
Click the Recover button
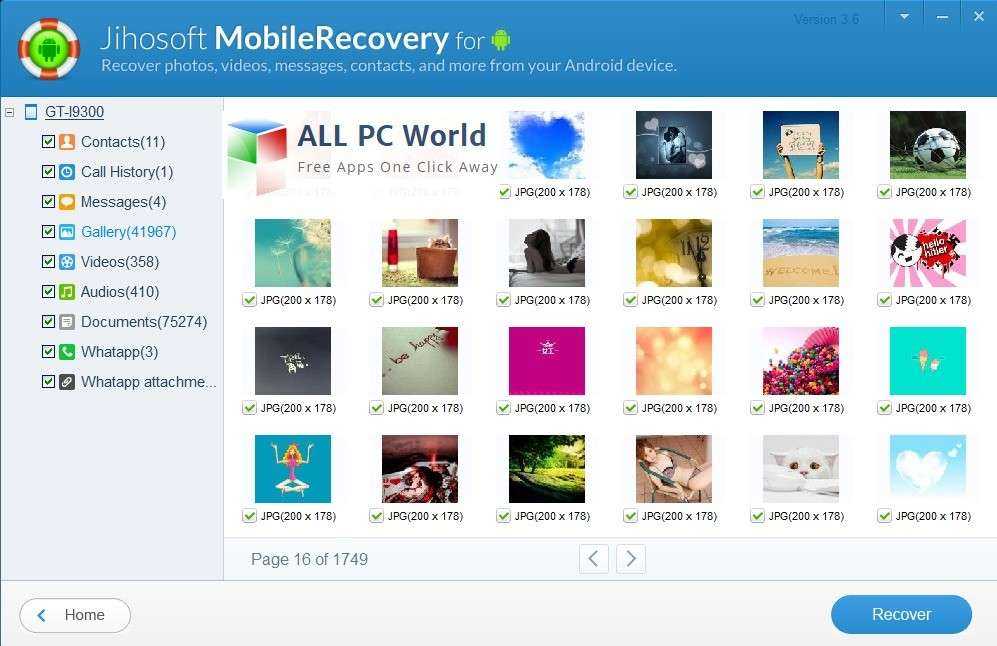click(x=901, y=614)
